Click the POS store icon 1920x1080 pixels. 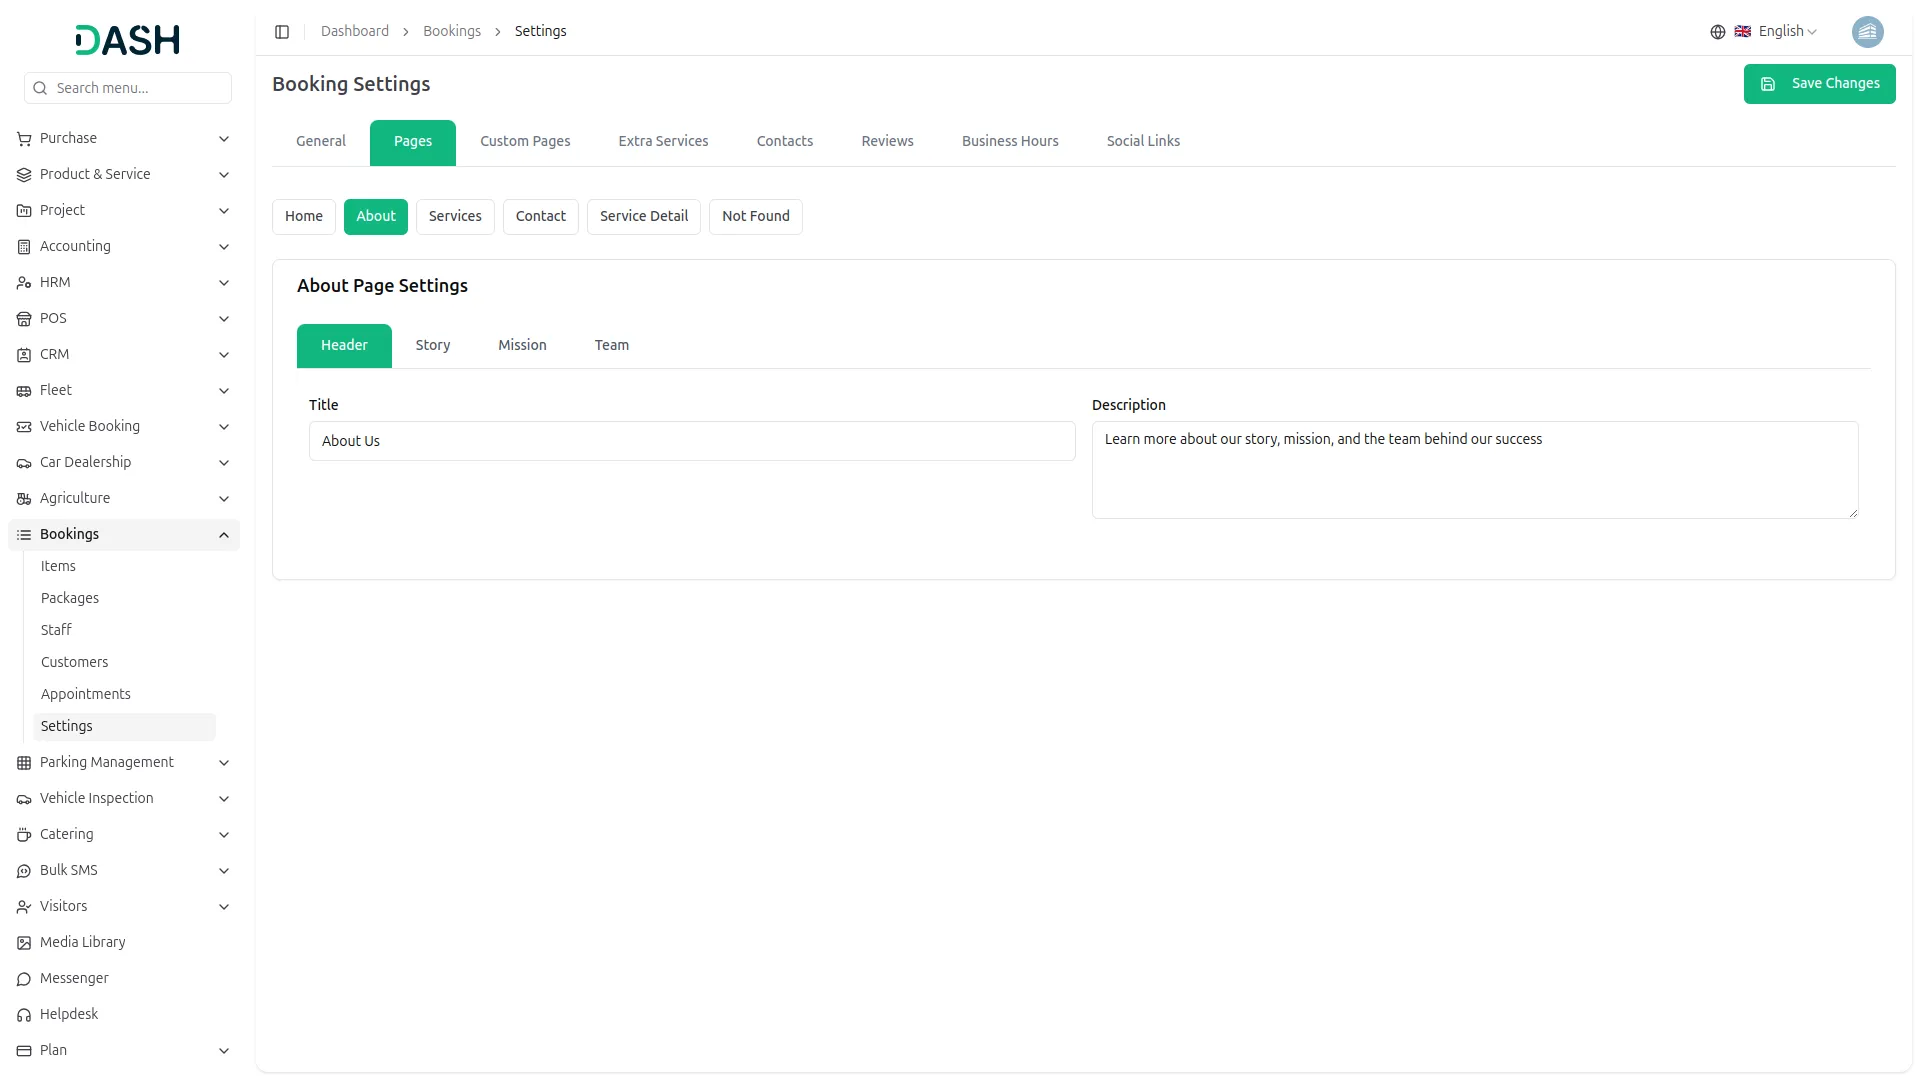24,319
